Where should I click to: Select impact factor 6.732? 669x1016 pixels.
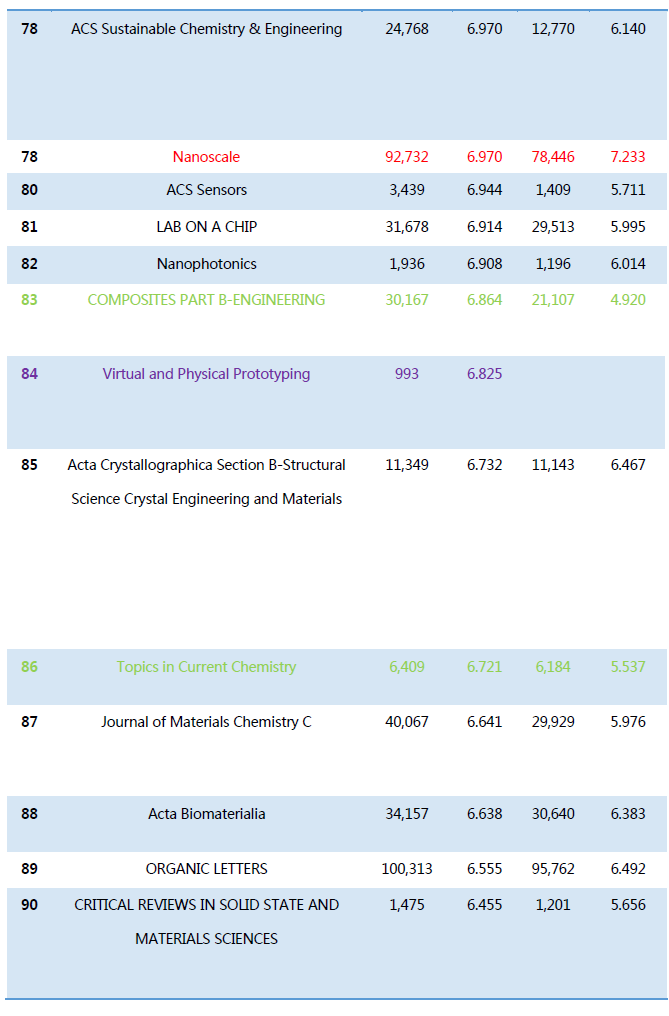[484, 465]
